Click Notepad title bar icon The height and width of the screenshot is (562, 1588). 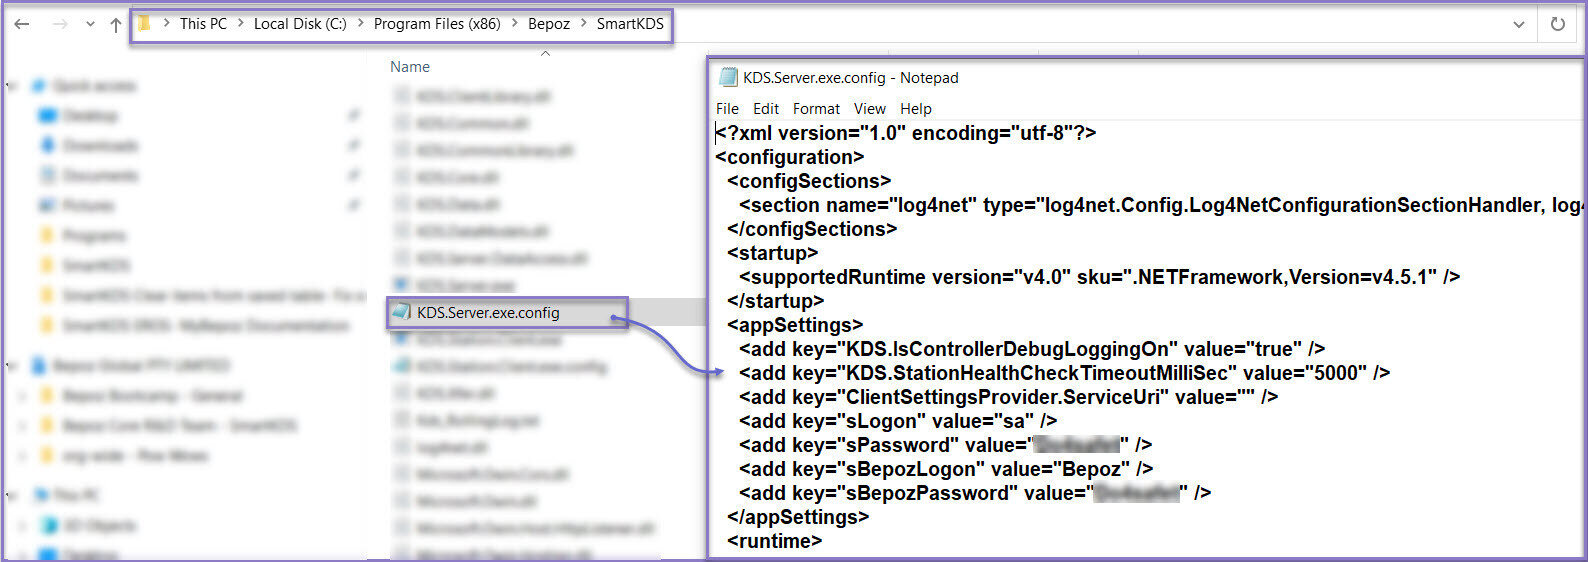[729, 77]
